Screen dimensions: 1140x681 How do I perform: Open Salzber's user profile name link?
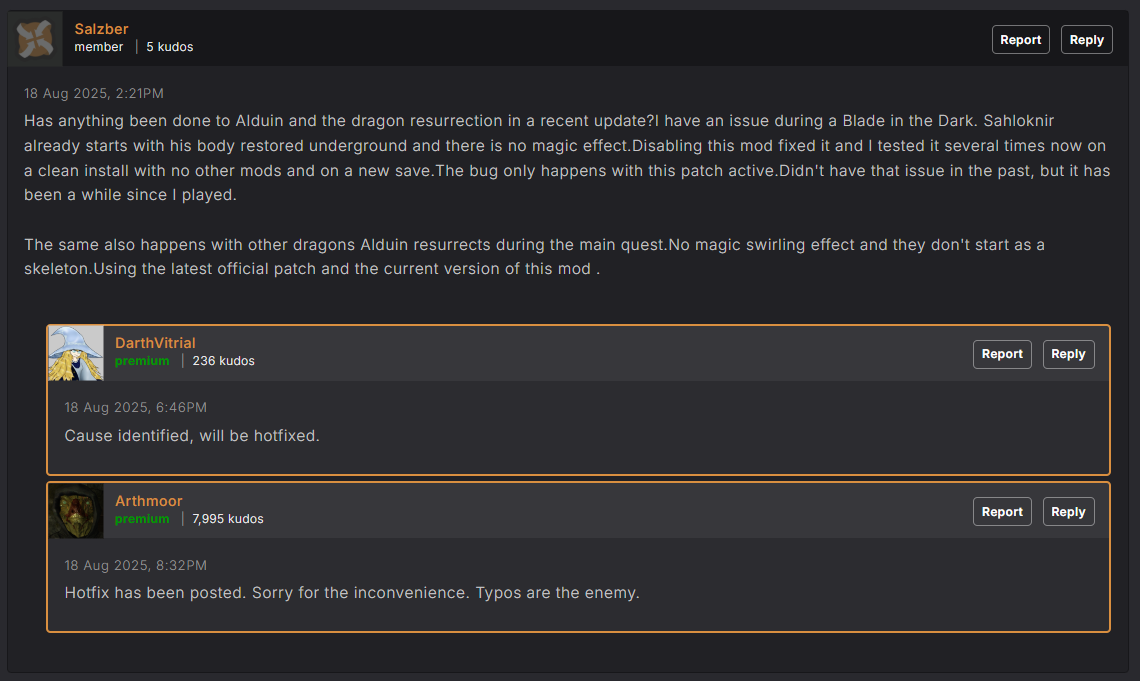[101, 29]
